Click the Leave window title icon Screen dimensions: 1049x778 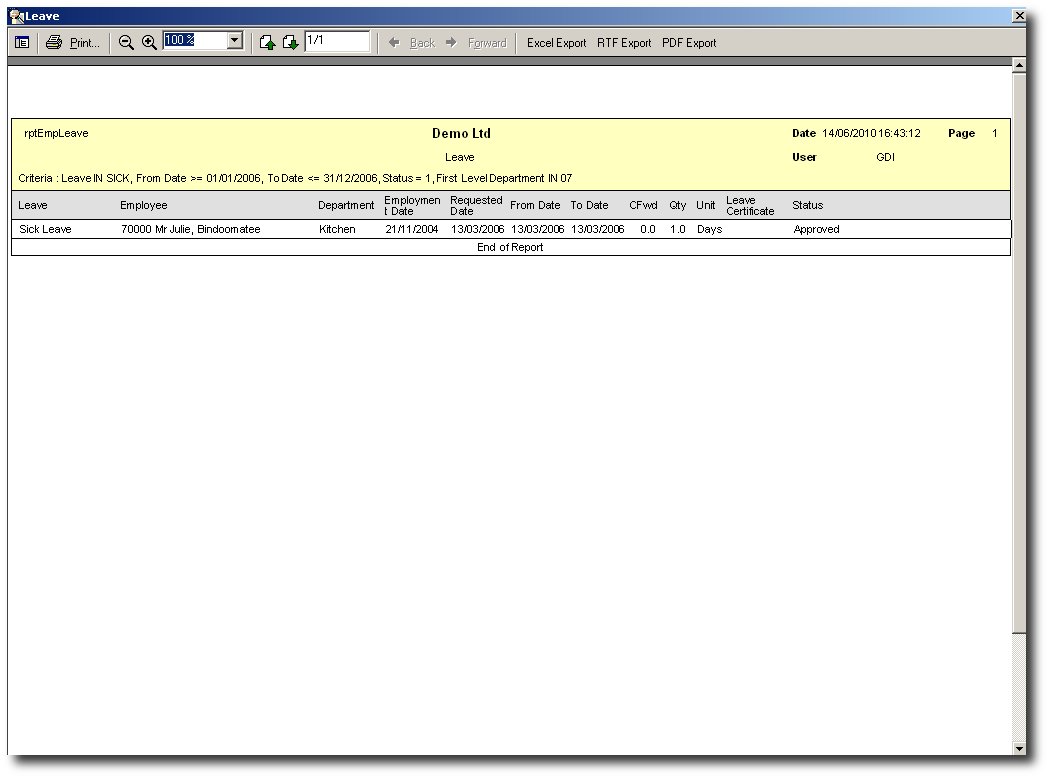[x=15, y=16]
